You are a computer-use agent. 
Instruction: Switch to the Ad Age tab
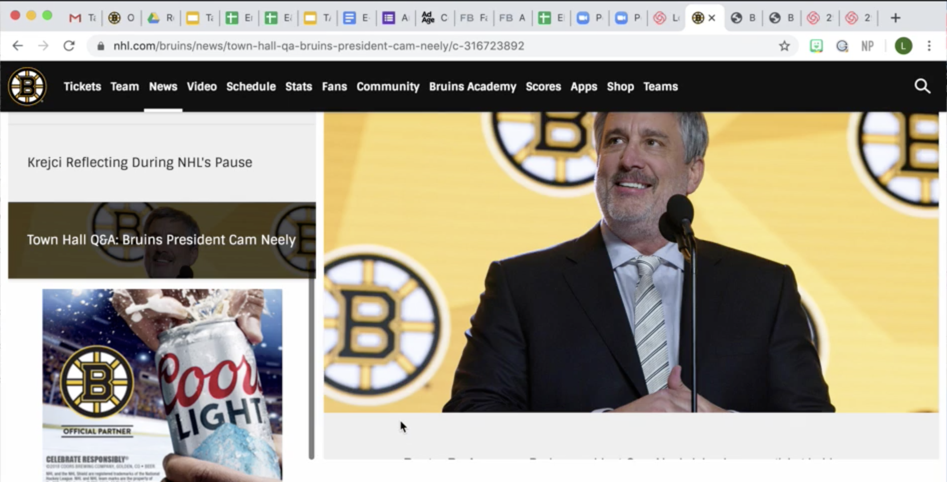click(434, 18)
